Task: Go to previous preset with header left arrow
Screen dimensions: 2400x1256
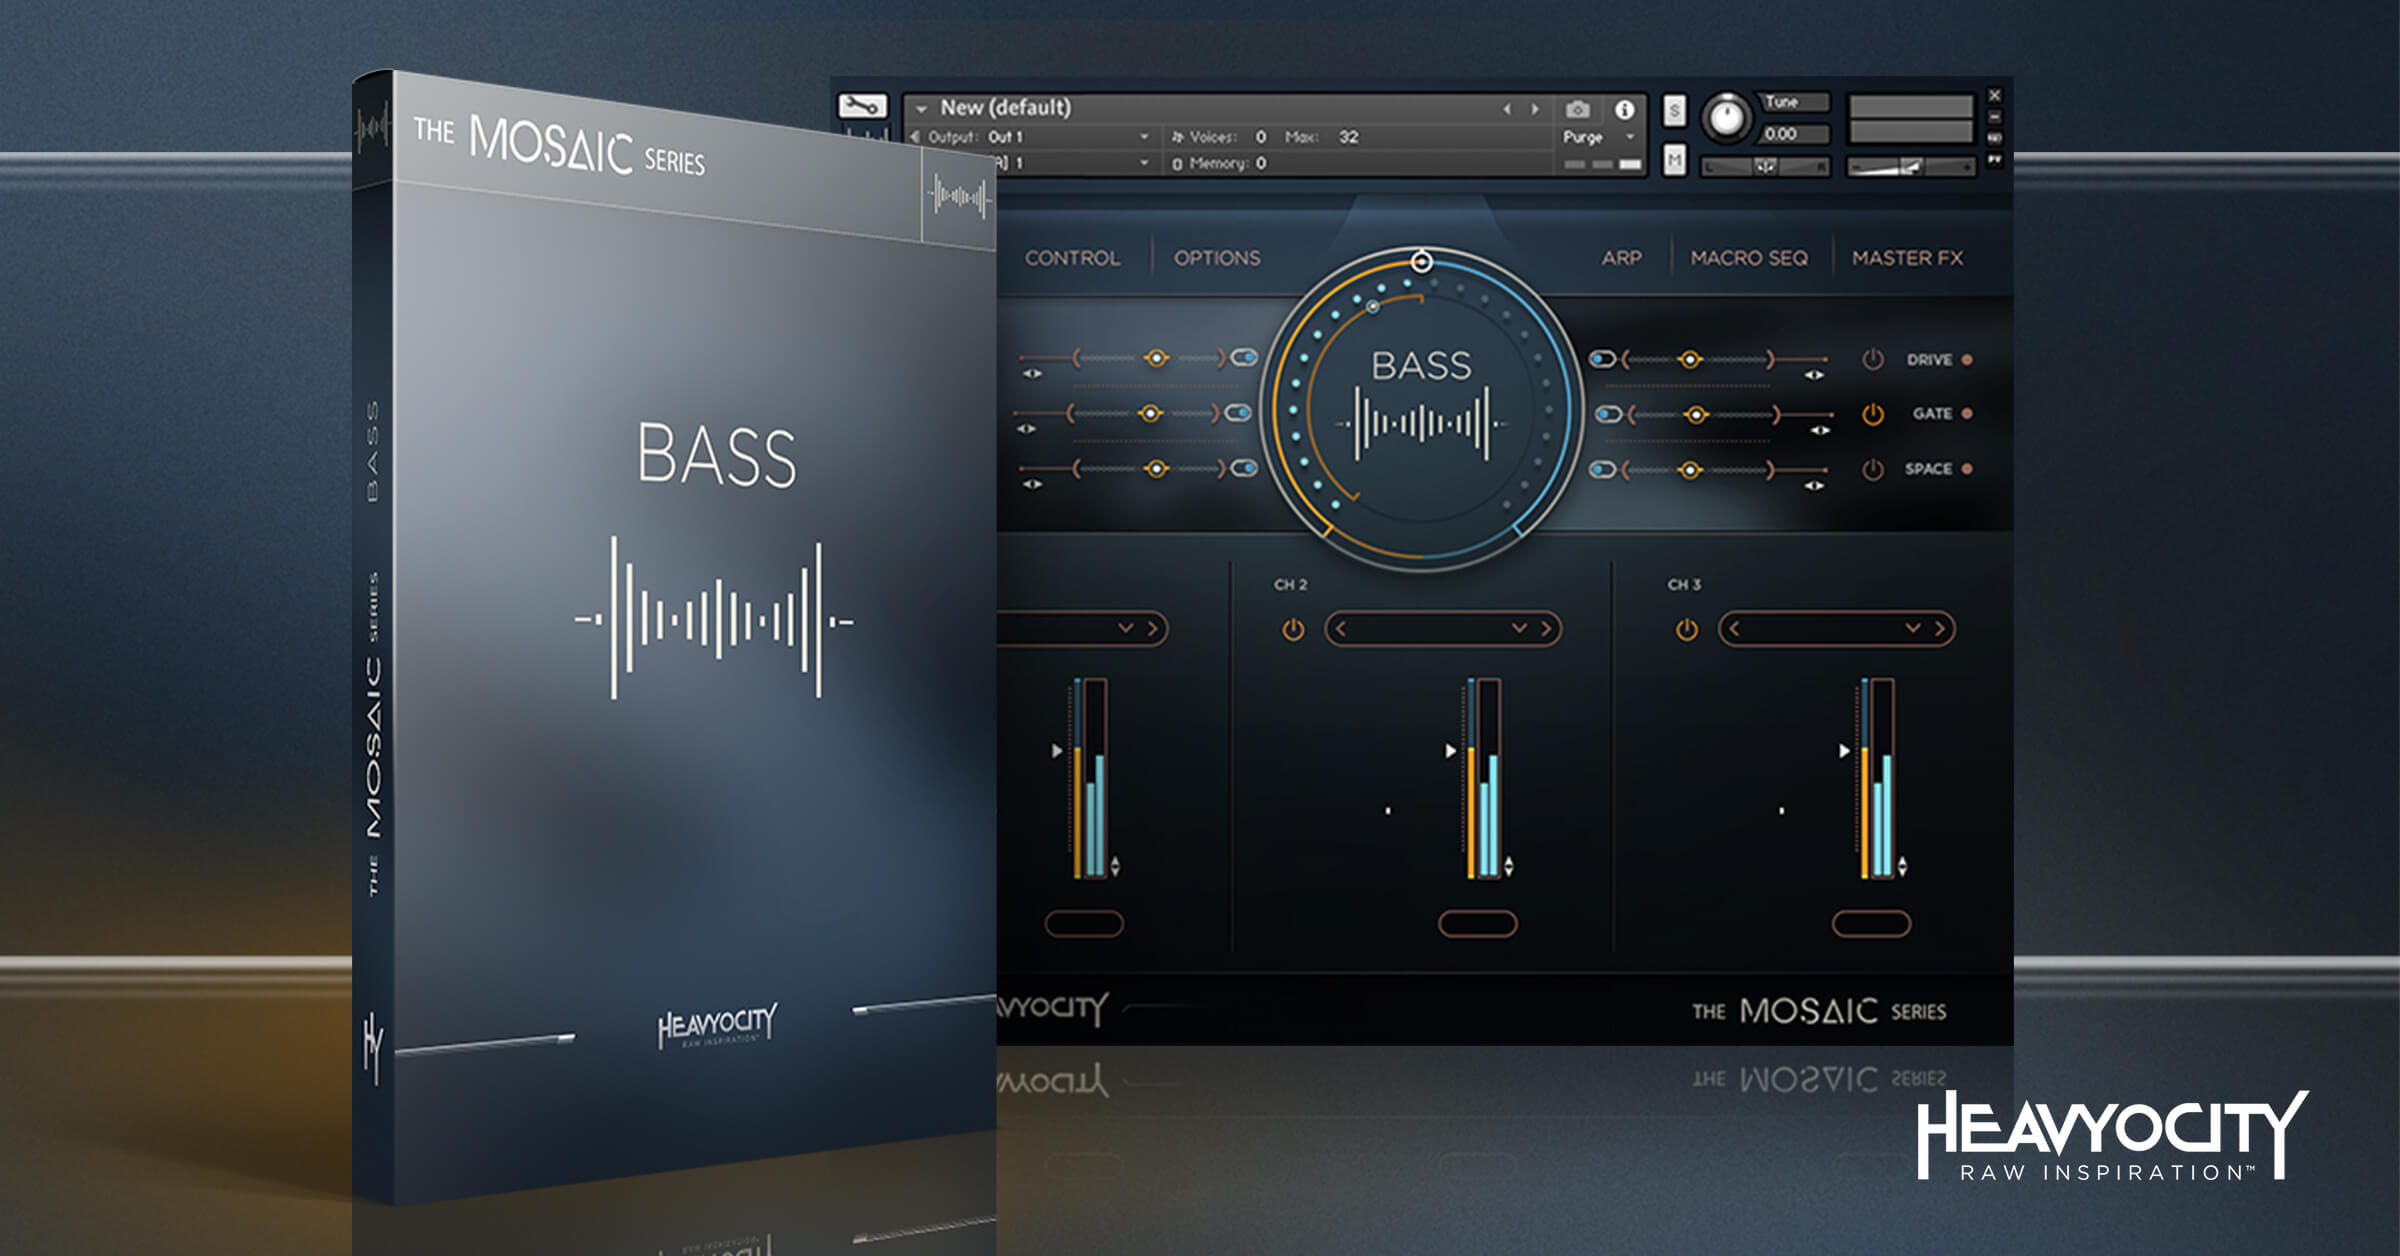Action: 1507,109
